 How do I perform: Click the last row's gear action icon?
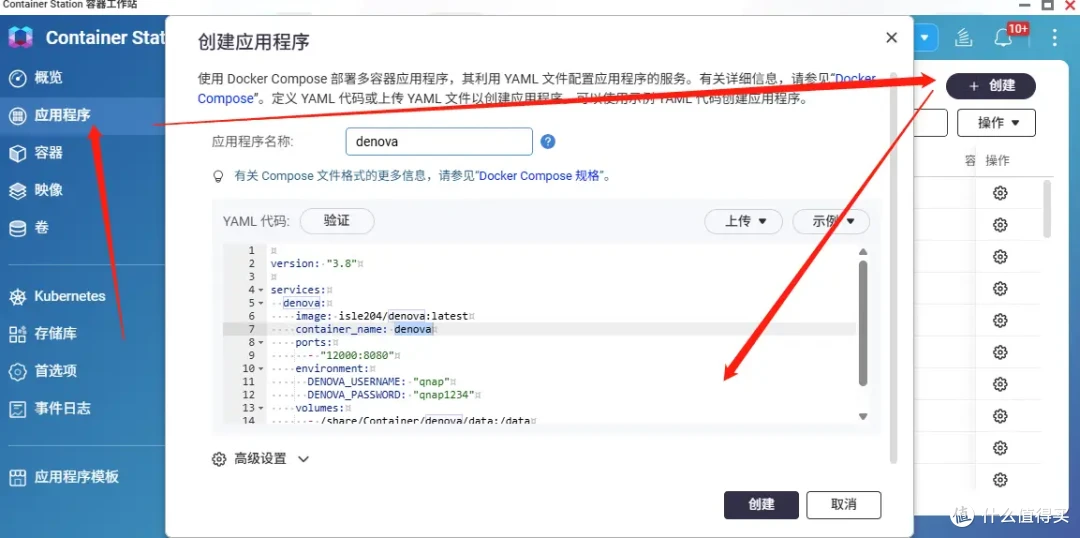coord(1000,480)
